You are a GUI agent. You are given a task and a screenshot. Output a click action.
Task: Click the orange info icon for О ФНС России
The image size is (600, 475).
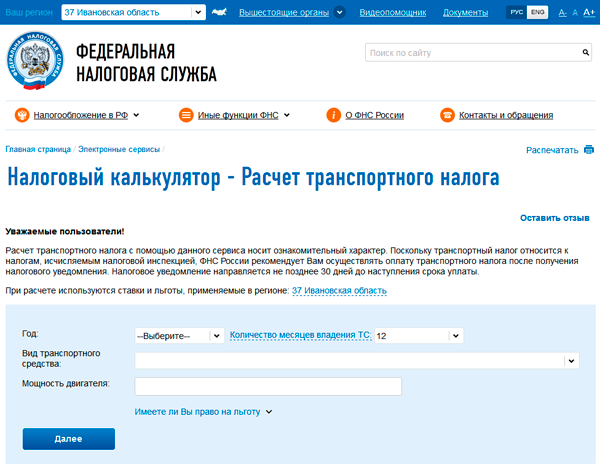click(334, 115)
